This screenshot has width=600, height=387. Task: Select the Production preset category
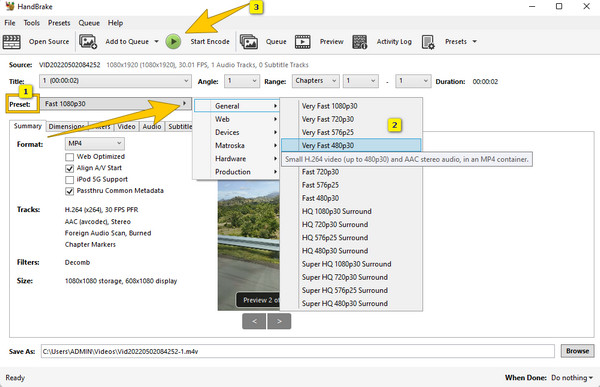(x=236, y=172)
